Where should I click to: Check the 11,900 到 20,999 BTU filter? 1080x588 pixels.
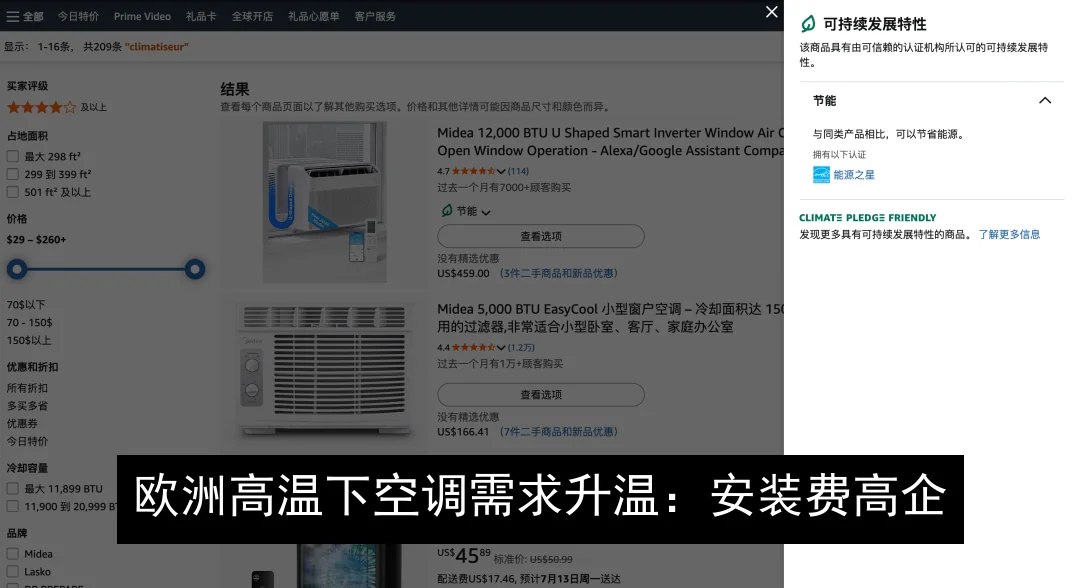(12, 506)
